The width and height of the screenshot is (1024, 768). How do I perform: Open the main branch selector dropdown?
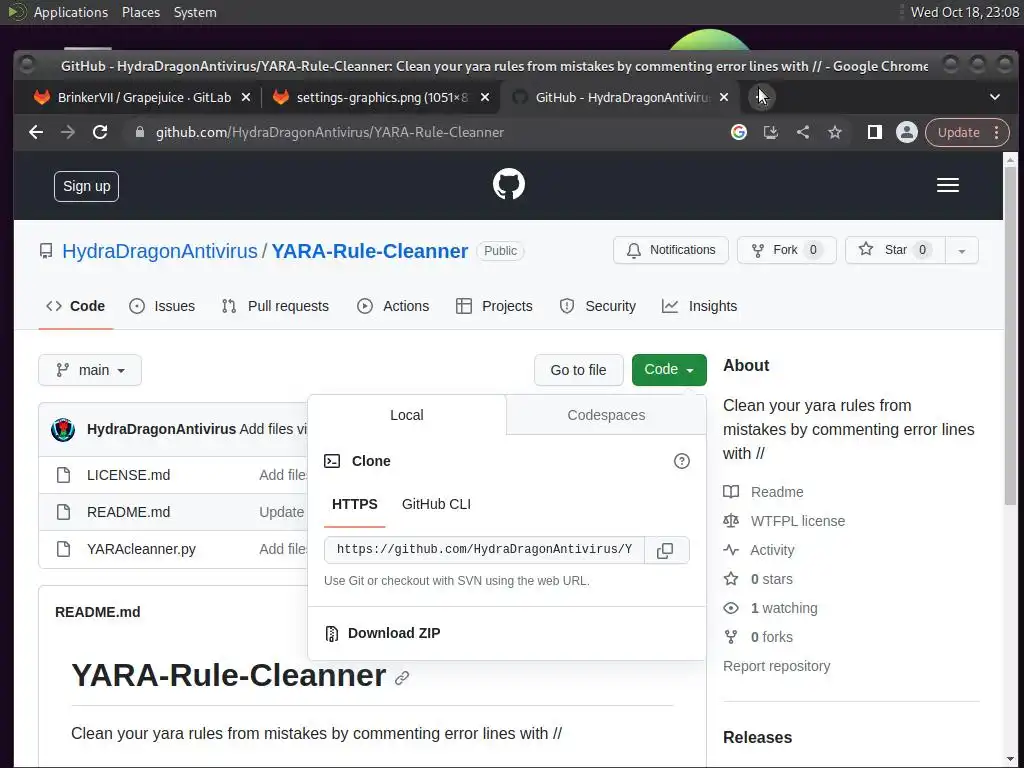(x=90, y=370)
